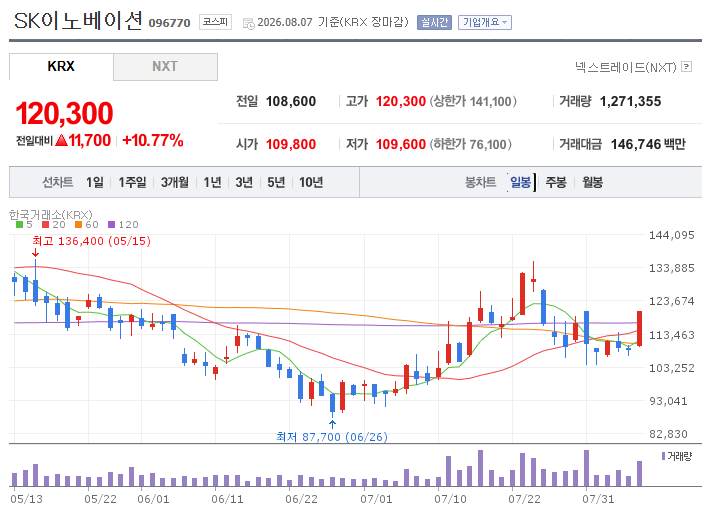Click the 한국거래소(KRX) chart label
Viewport: 702px width, 514px height.
tap(51, 215)
